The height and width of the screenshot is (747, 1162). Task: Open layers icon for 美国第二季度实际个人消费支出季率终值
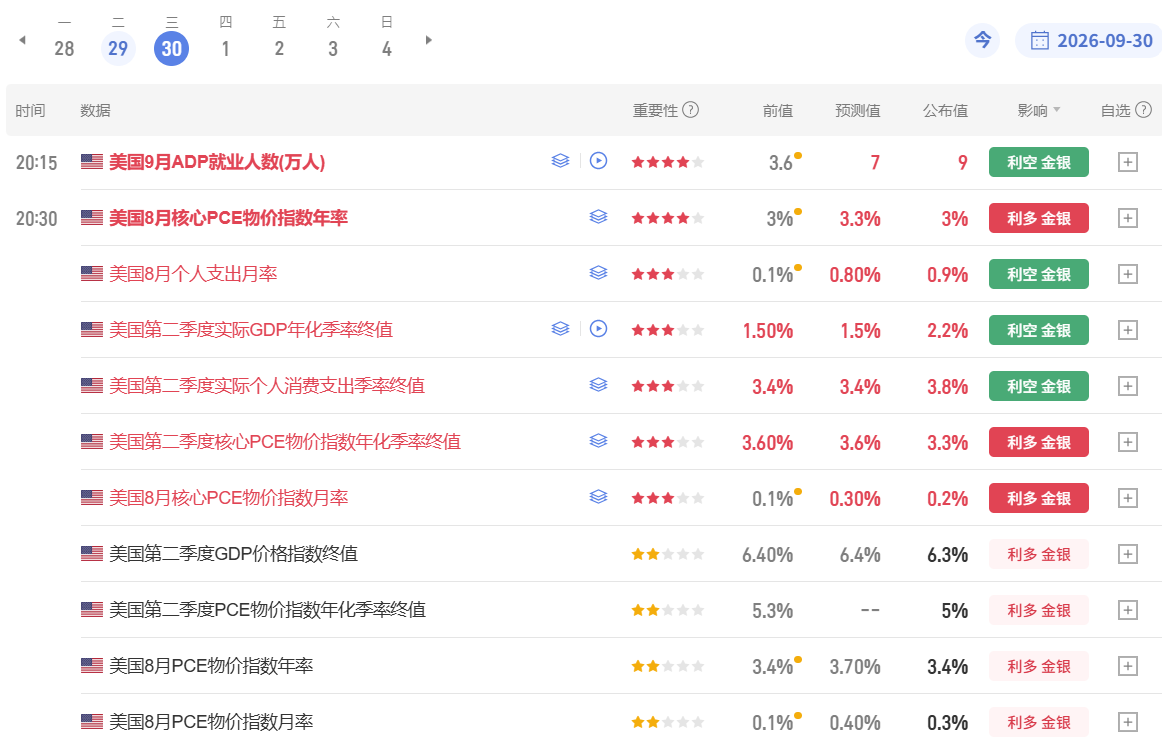[x=598, y=385]
